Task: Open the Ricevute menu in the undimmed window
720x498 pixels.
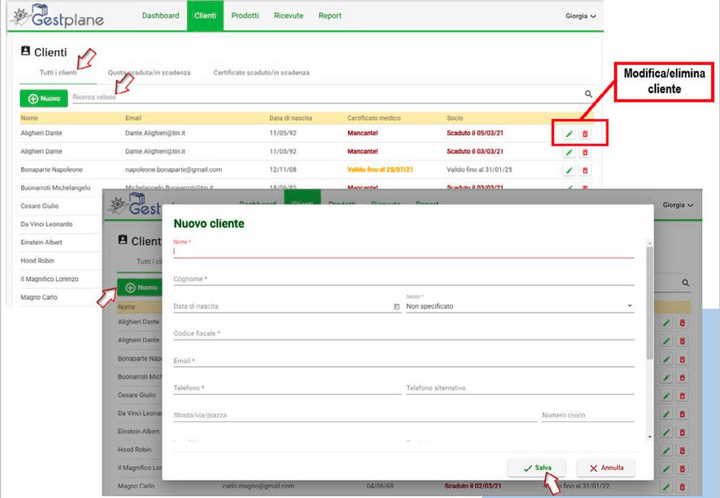Action: click(288, 16)
